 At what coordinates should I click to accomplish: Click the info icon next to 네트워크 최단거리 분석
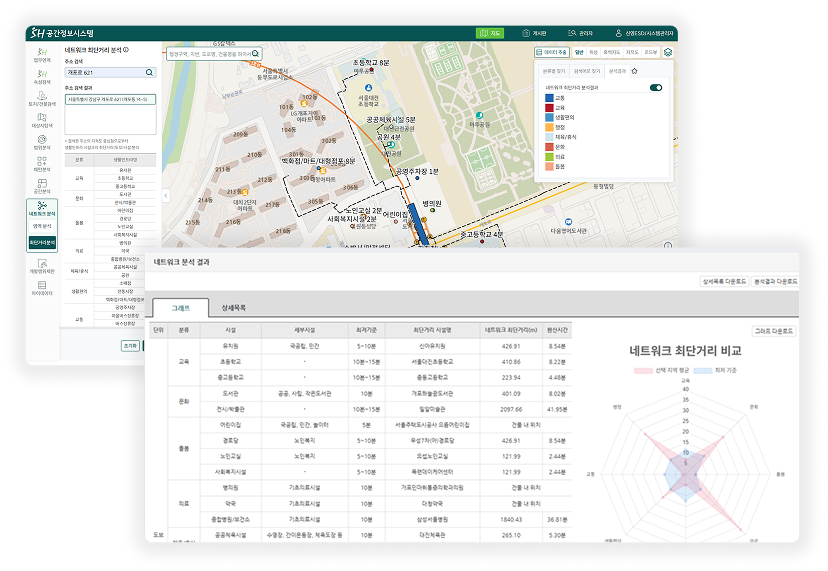point(125,49)
